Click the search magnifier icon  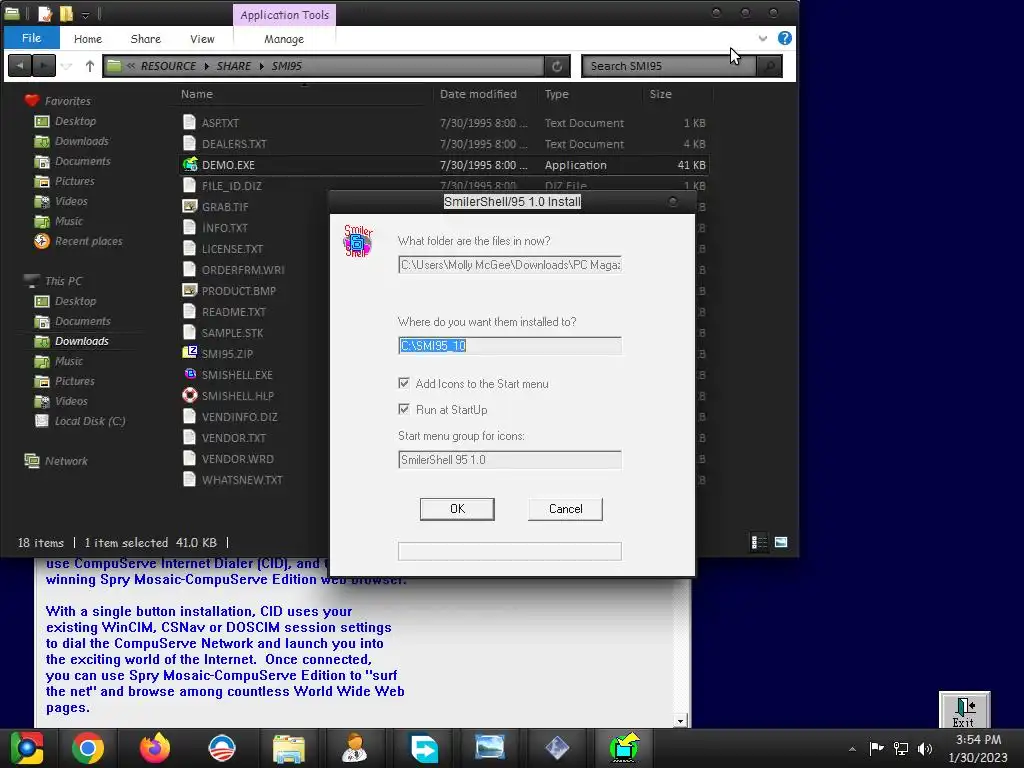pos(769,65)
